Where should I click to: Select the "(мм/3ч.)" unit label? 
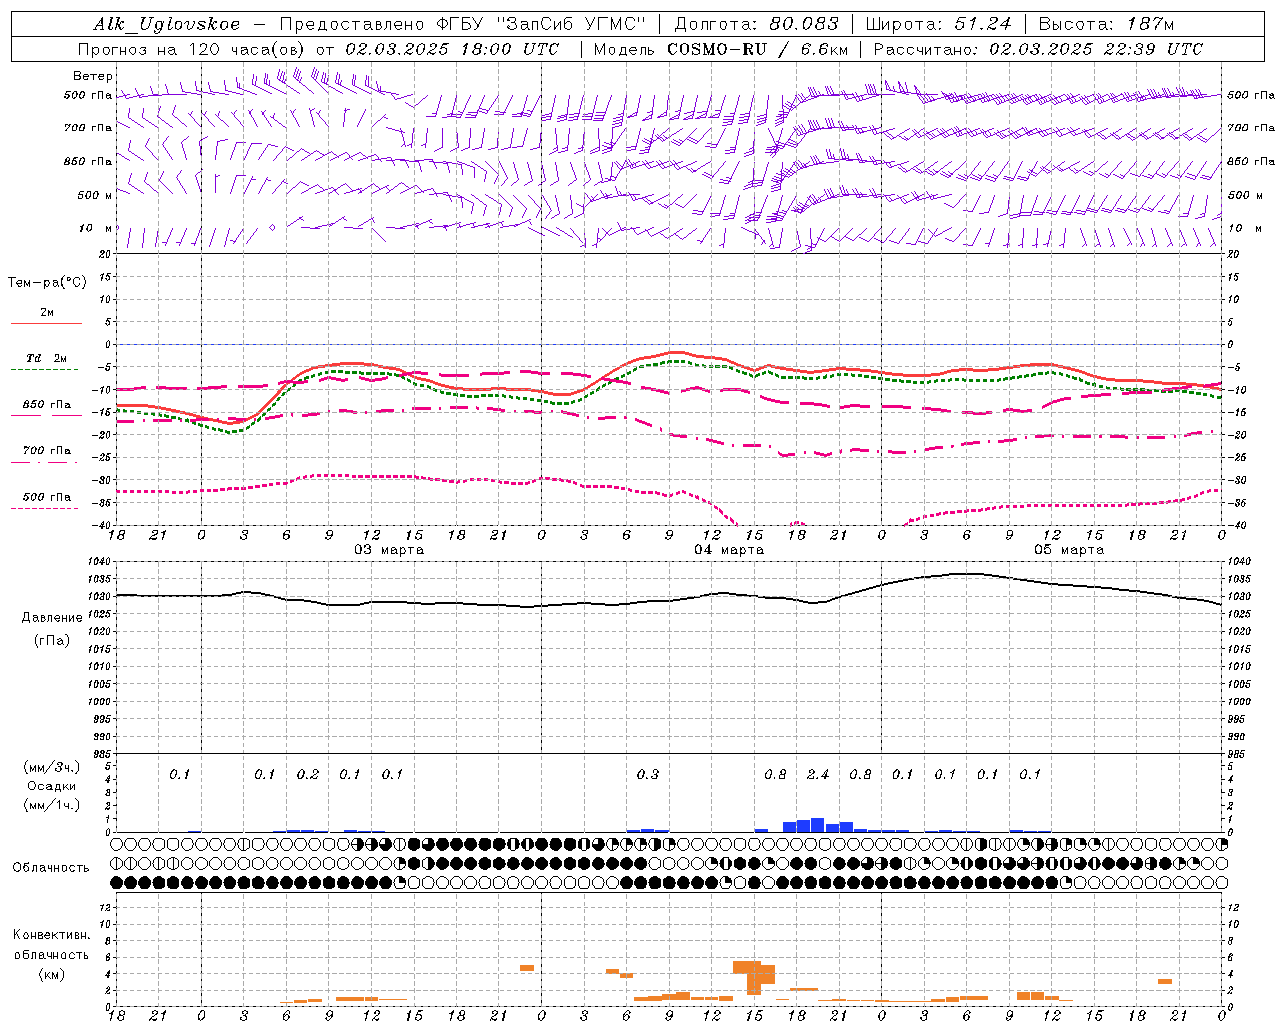point(52,767)
